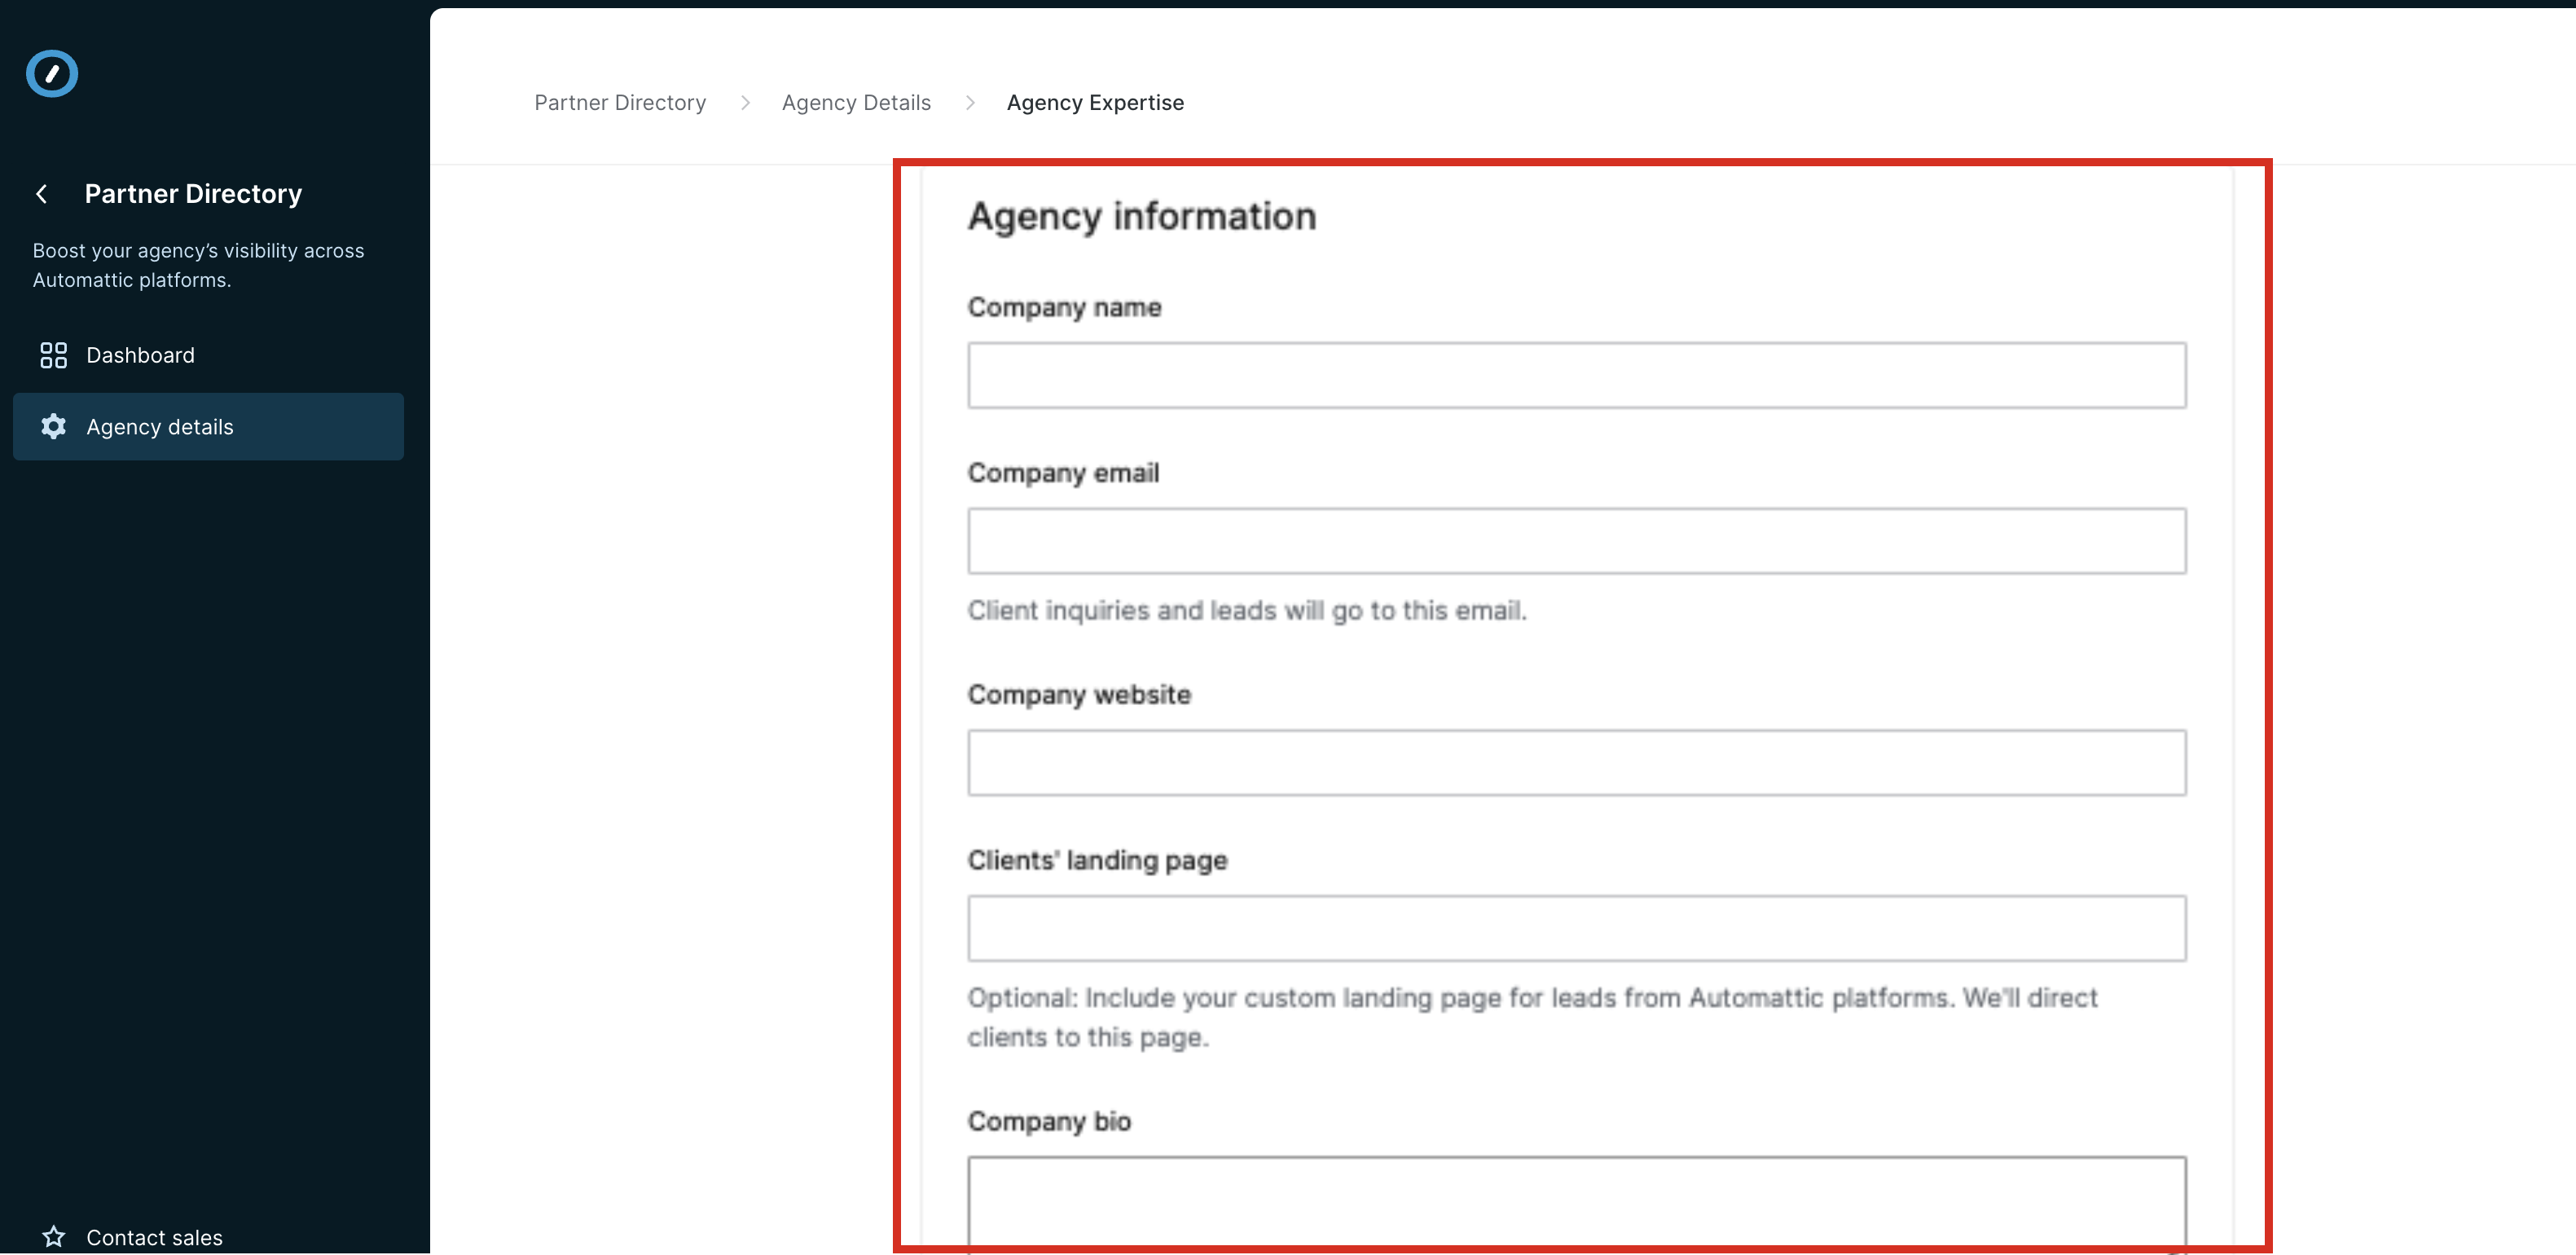This screenshot has height=1255, width=2576.
Task: Click into the Company email field
Action: [1576, 541]
